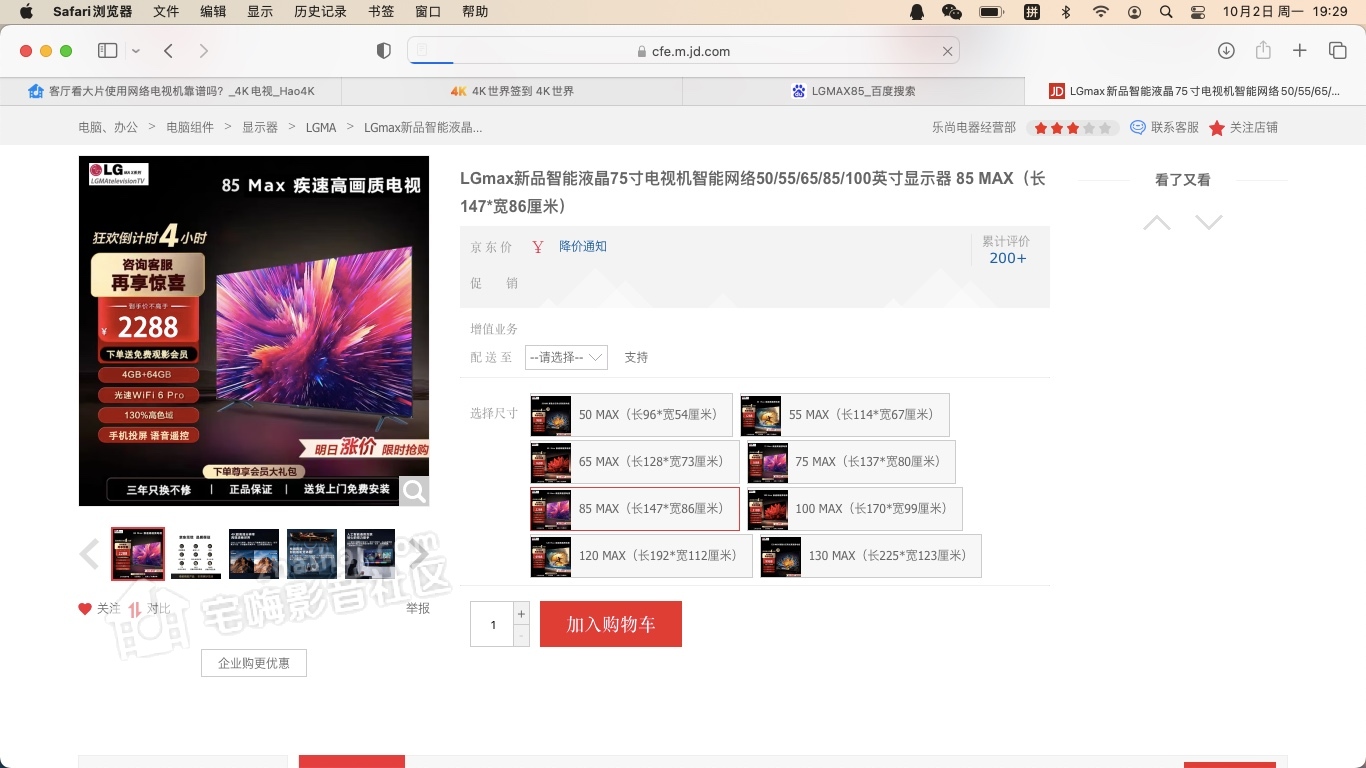Image resolution: width=1366 pixels, height=768 pixels.
Task: Show Safari downloads
Action: click(1226, 51)
